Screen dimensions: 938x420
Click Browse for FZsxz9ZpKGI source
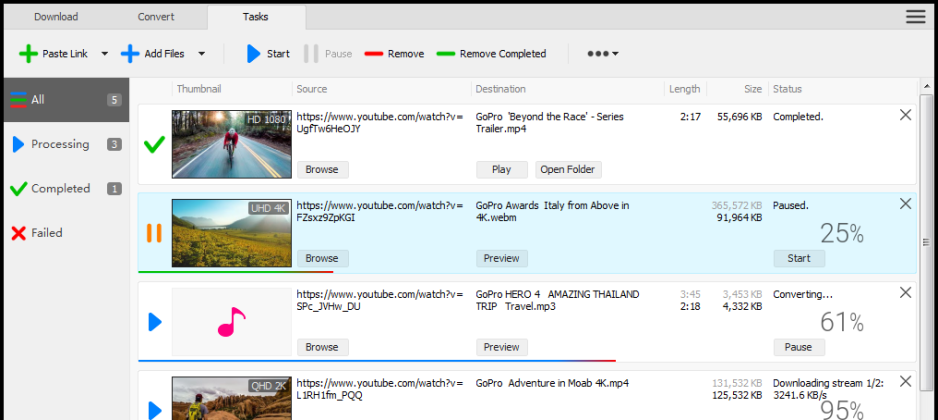[322, 258]
